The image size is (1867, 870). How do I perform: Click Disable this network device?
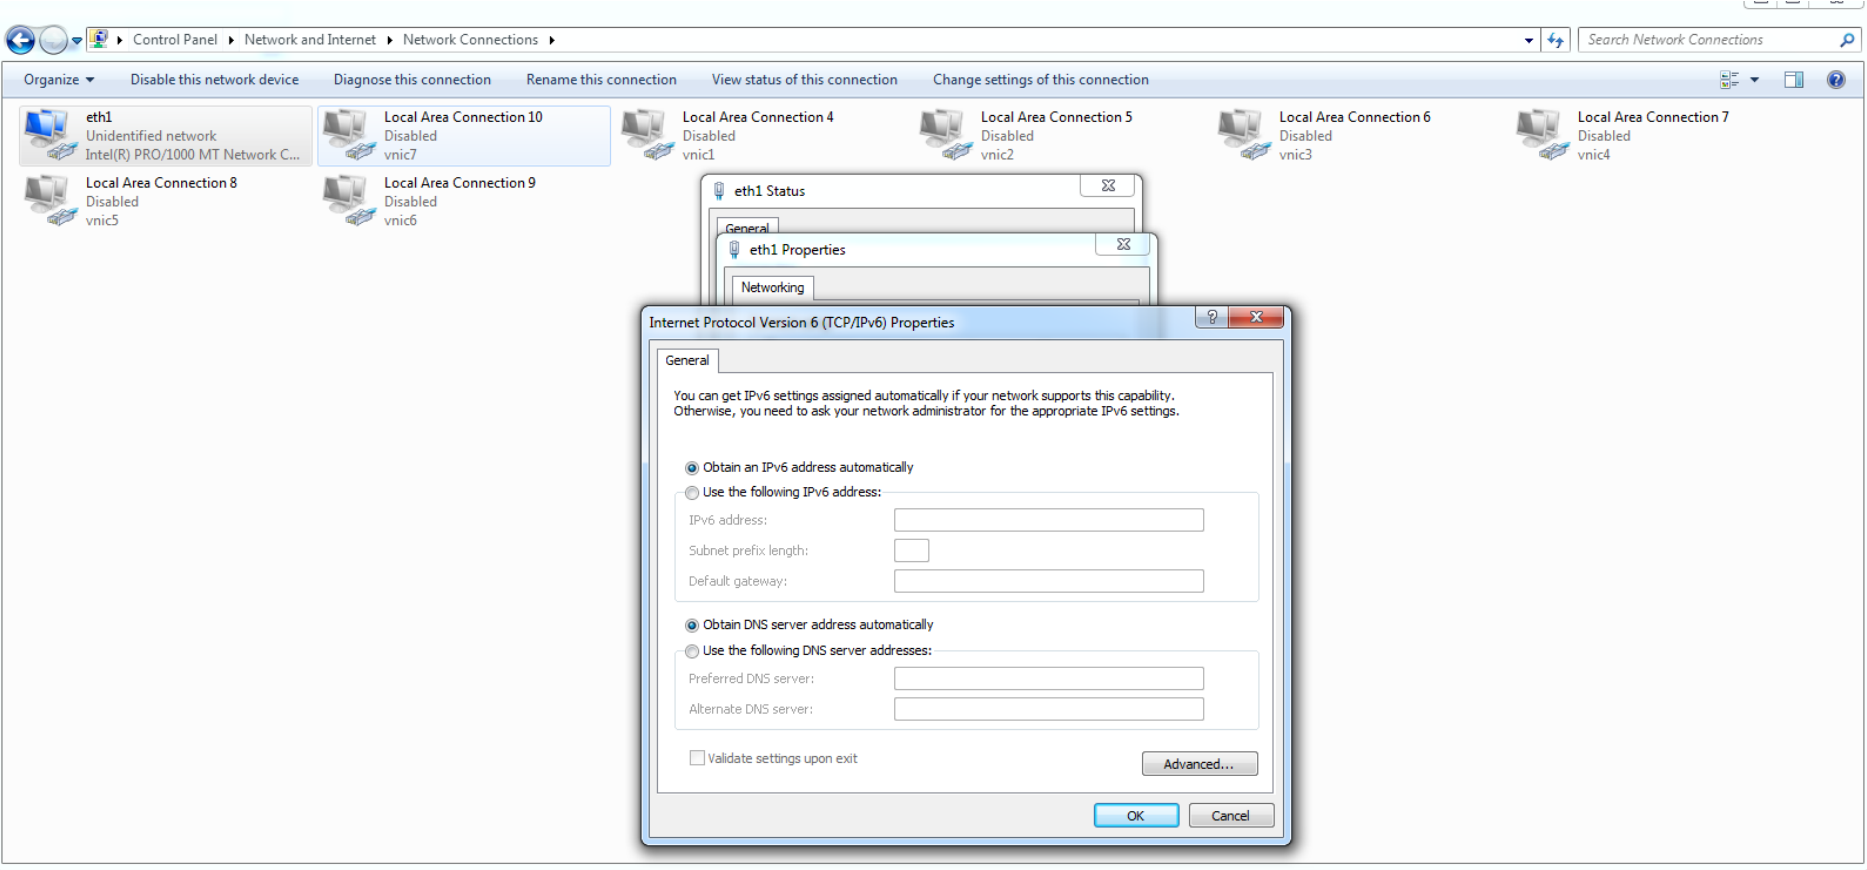click(214, 80)
